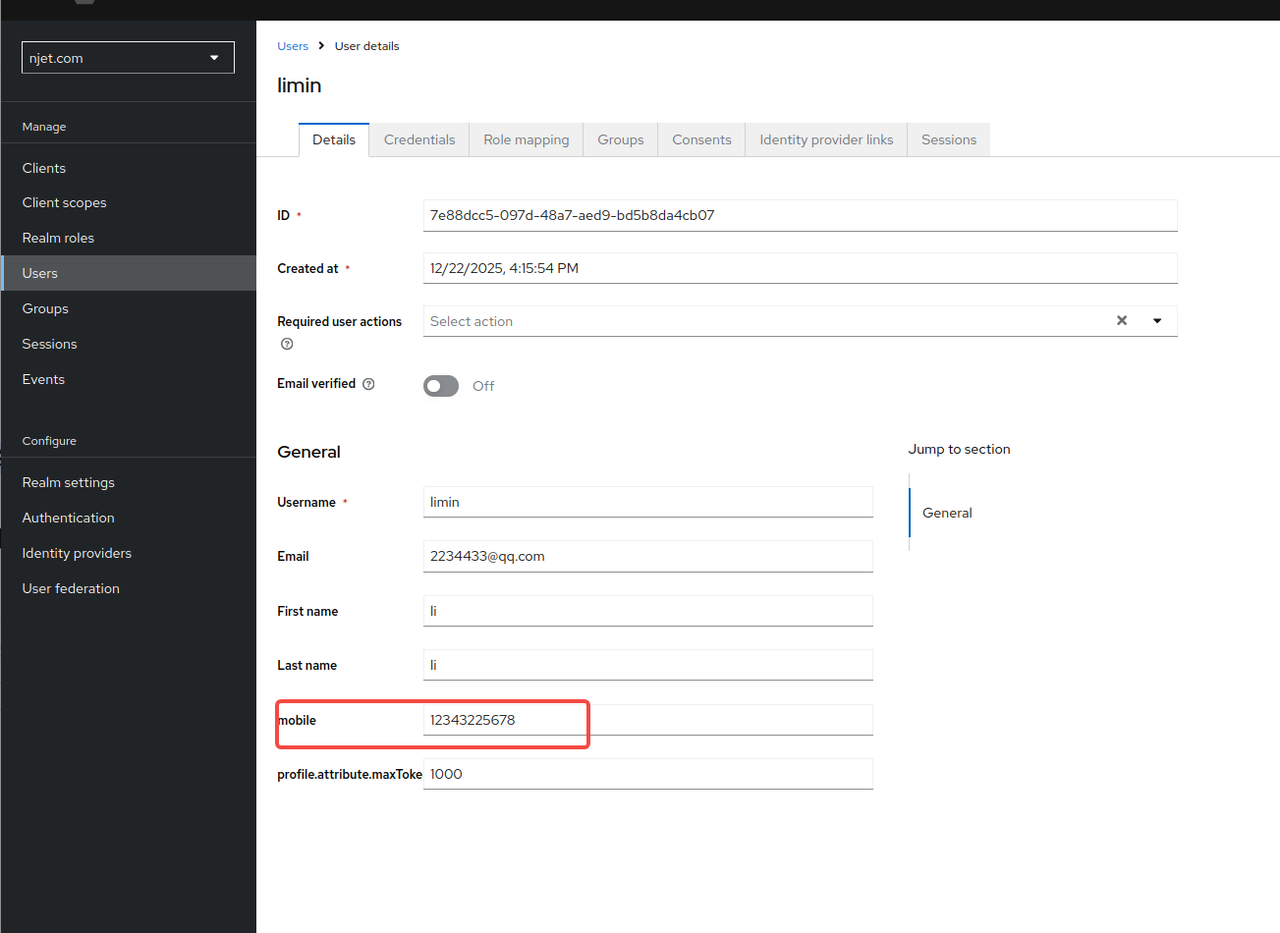Toggle the Email verified switch
Viewport: 1280px width, 933px height.
[x=441, y=386]
